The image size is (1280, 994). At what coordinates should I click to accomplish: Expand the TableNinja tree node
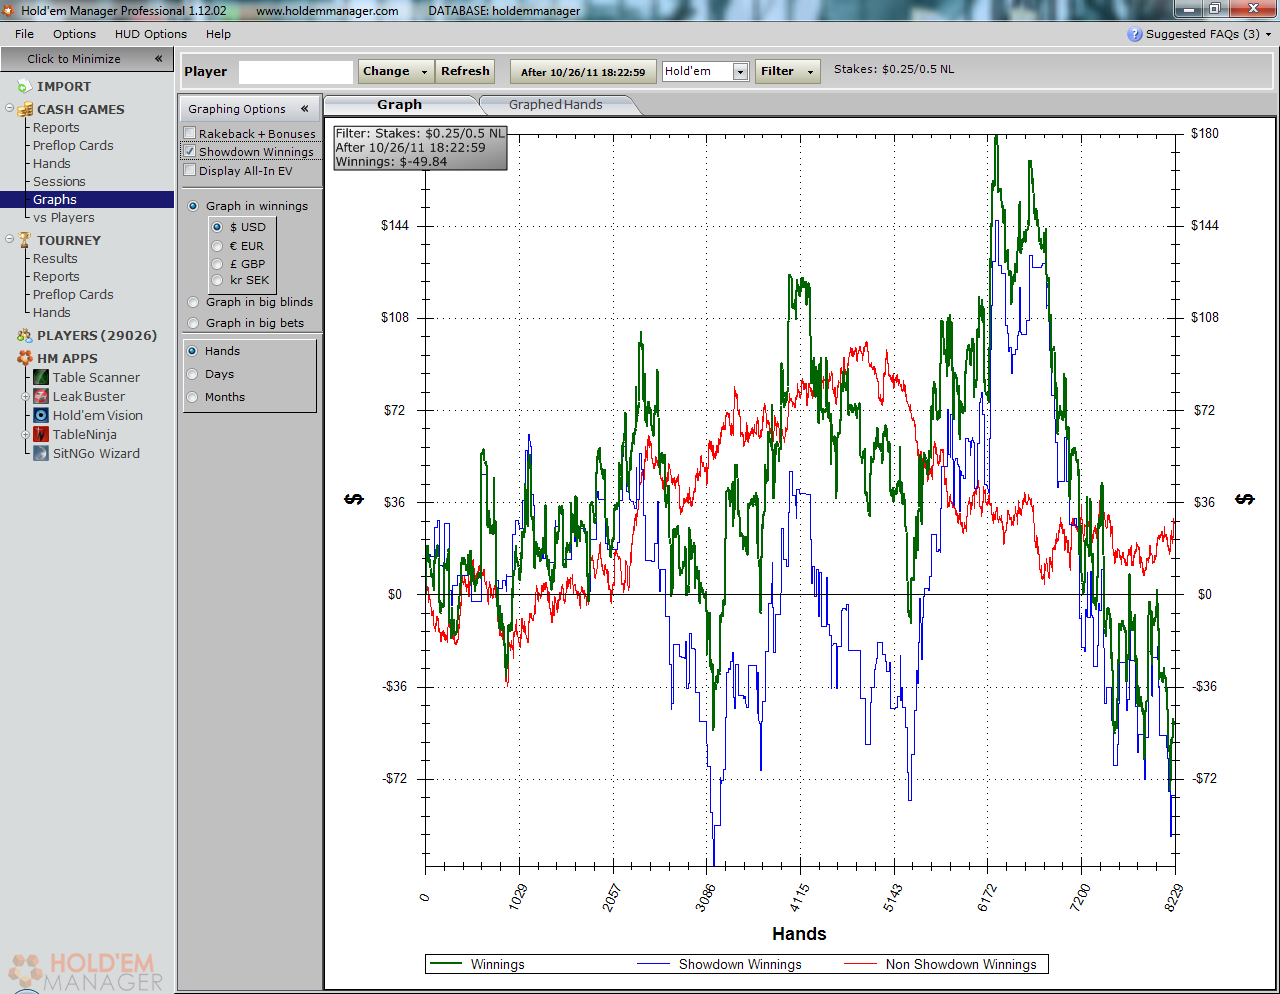tap(26, 435)
